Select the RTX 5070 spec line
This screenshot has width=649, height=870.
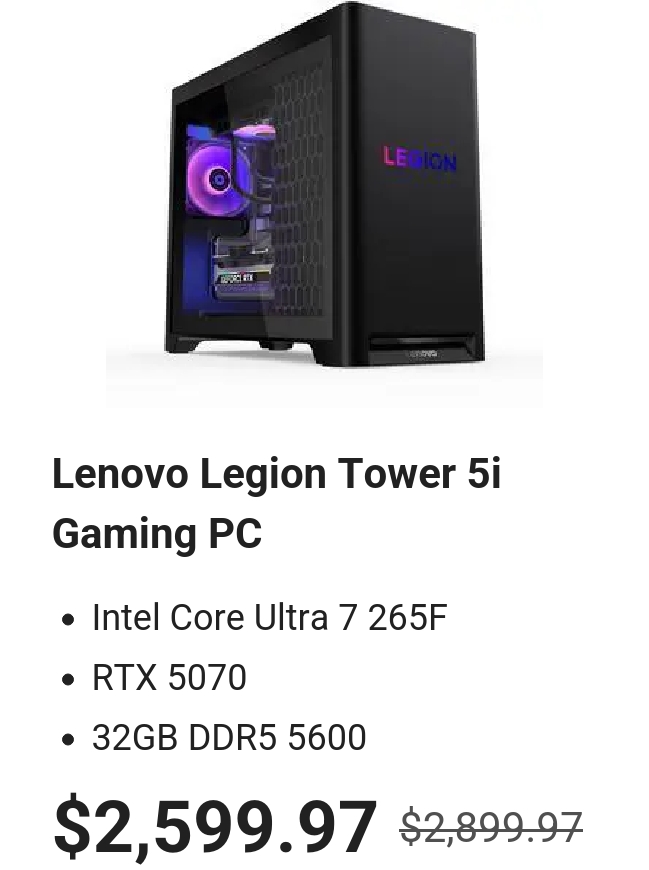(169, 677)
